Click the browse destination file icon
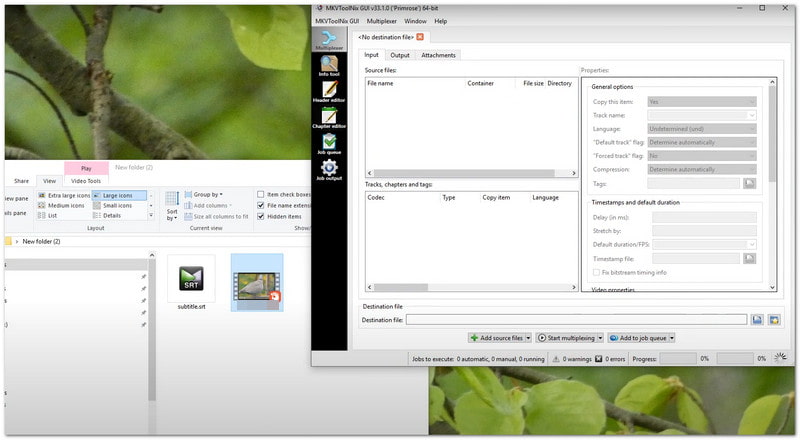The height and width of the screenshot is (440, 800). [758, 320]
